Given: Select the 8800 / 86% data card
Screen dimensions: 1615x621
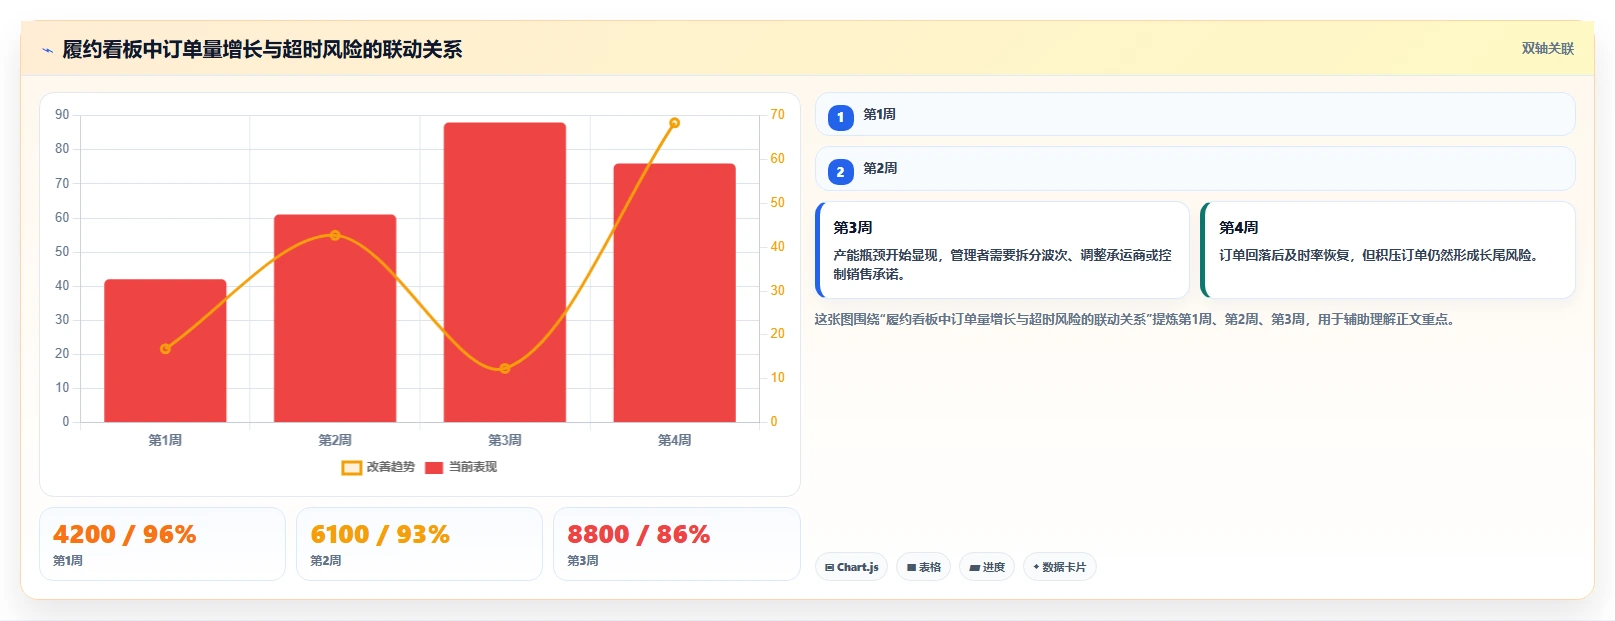Looking at the screenshot, I should 677,544.
